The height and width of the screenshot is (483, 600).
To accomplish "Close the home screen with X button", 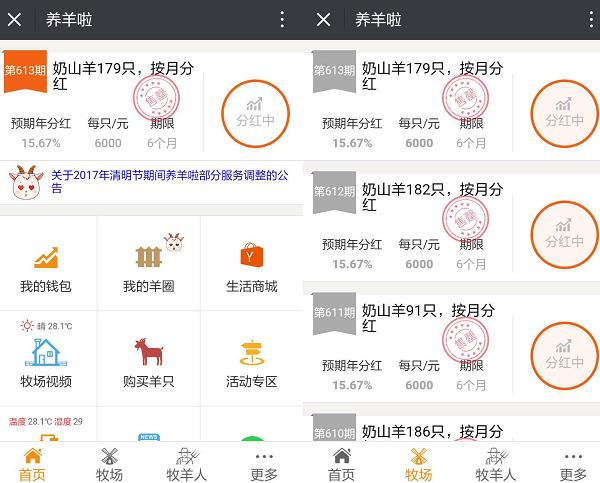I will [17, 20].
